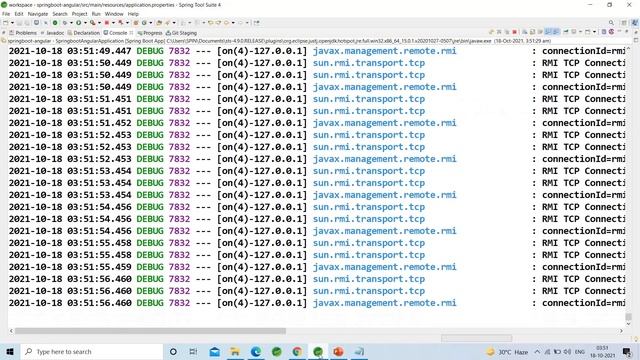The image size is (640, 360).
Task: Open PowerPoint from taskbar
Action: [338, 351]
